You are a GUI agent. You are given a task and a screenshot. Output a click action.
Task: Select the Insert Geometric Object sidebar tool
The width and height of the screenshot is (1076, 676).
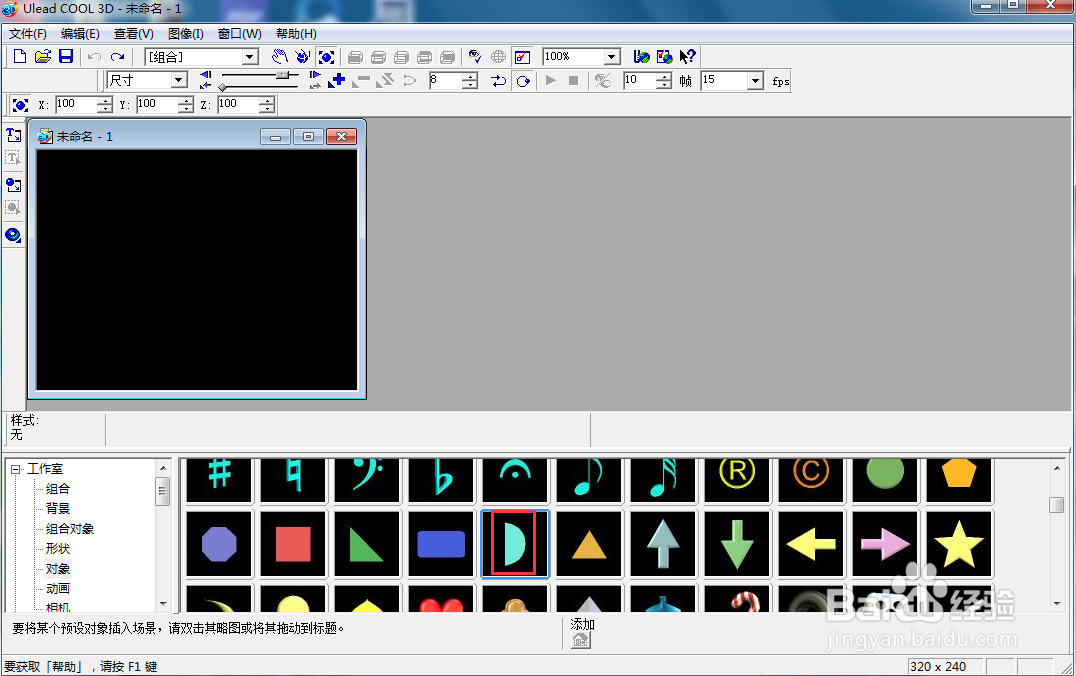coord(13,235)
